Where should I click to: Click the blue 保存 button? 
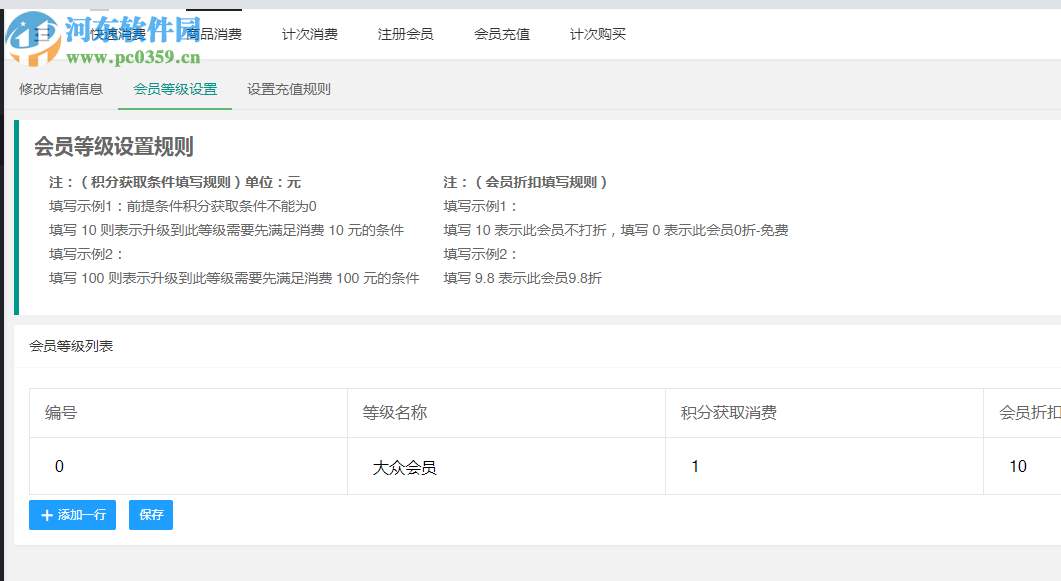(150, 515)
